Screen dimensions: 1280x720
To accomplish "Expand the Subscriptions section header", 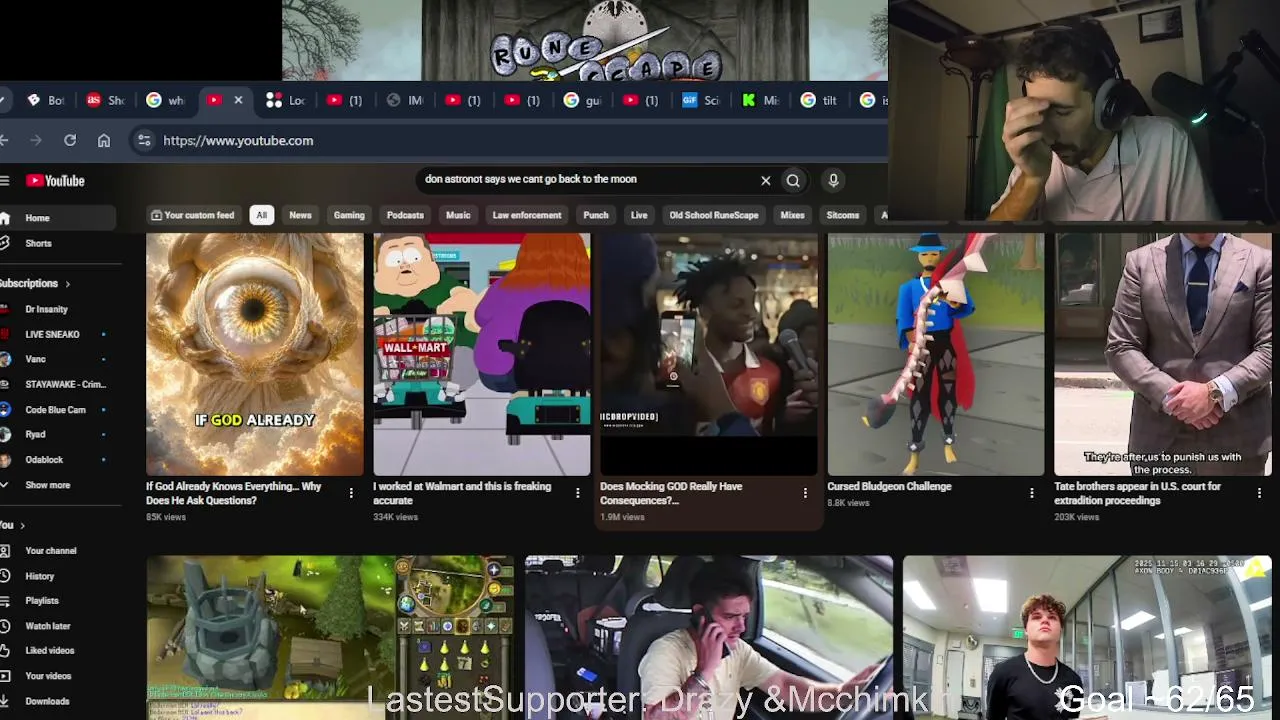I will [36, 284].
